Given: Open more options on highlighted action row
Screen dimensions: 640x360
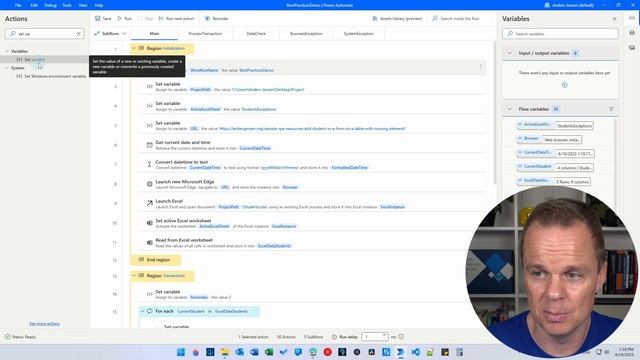Looking at the screenshot, I should pos(480,67).
